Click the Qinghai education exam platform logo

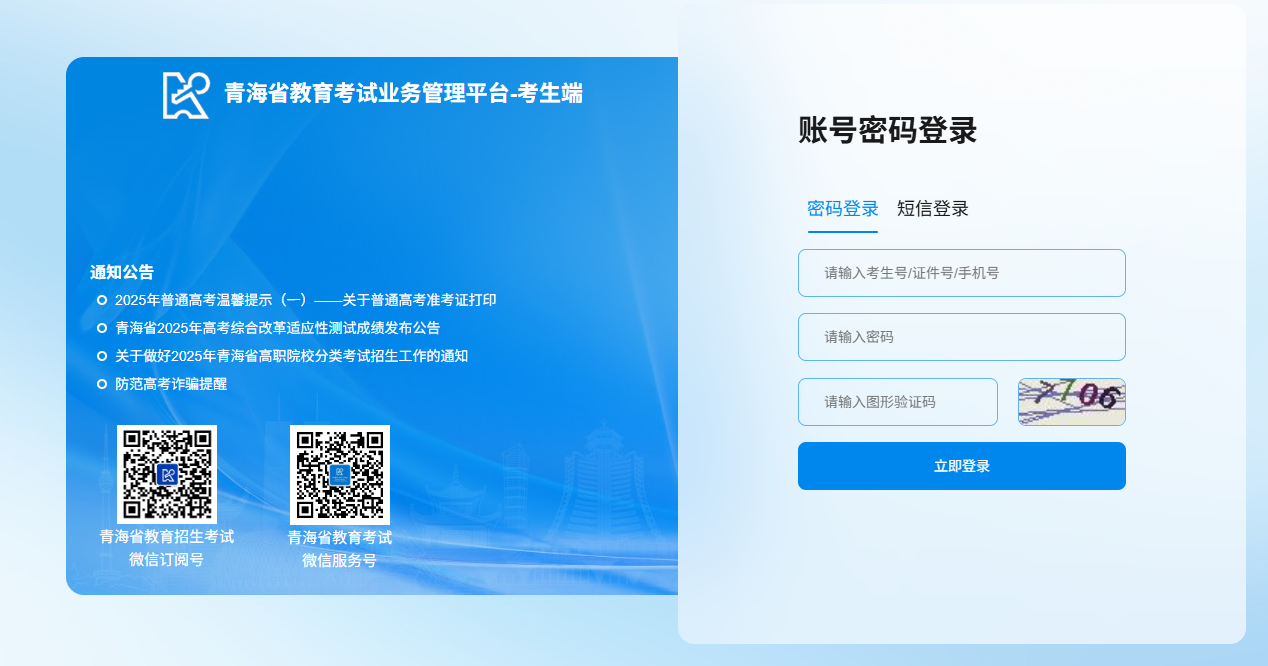tap(186, 95)
